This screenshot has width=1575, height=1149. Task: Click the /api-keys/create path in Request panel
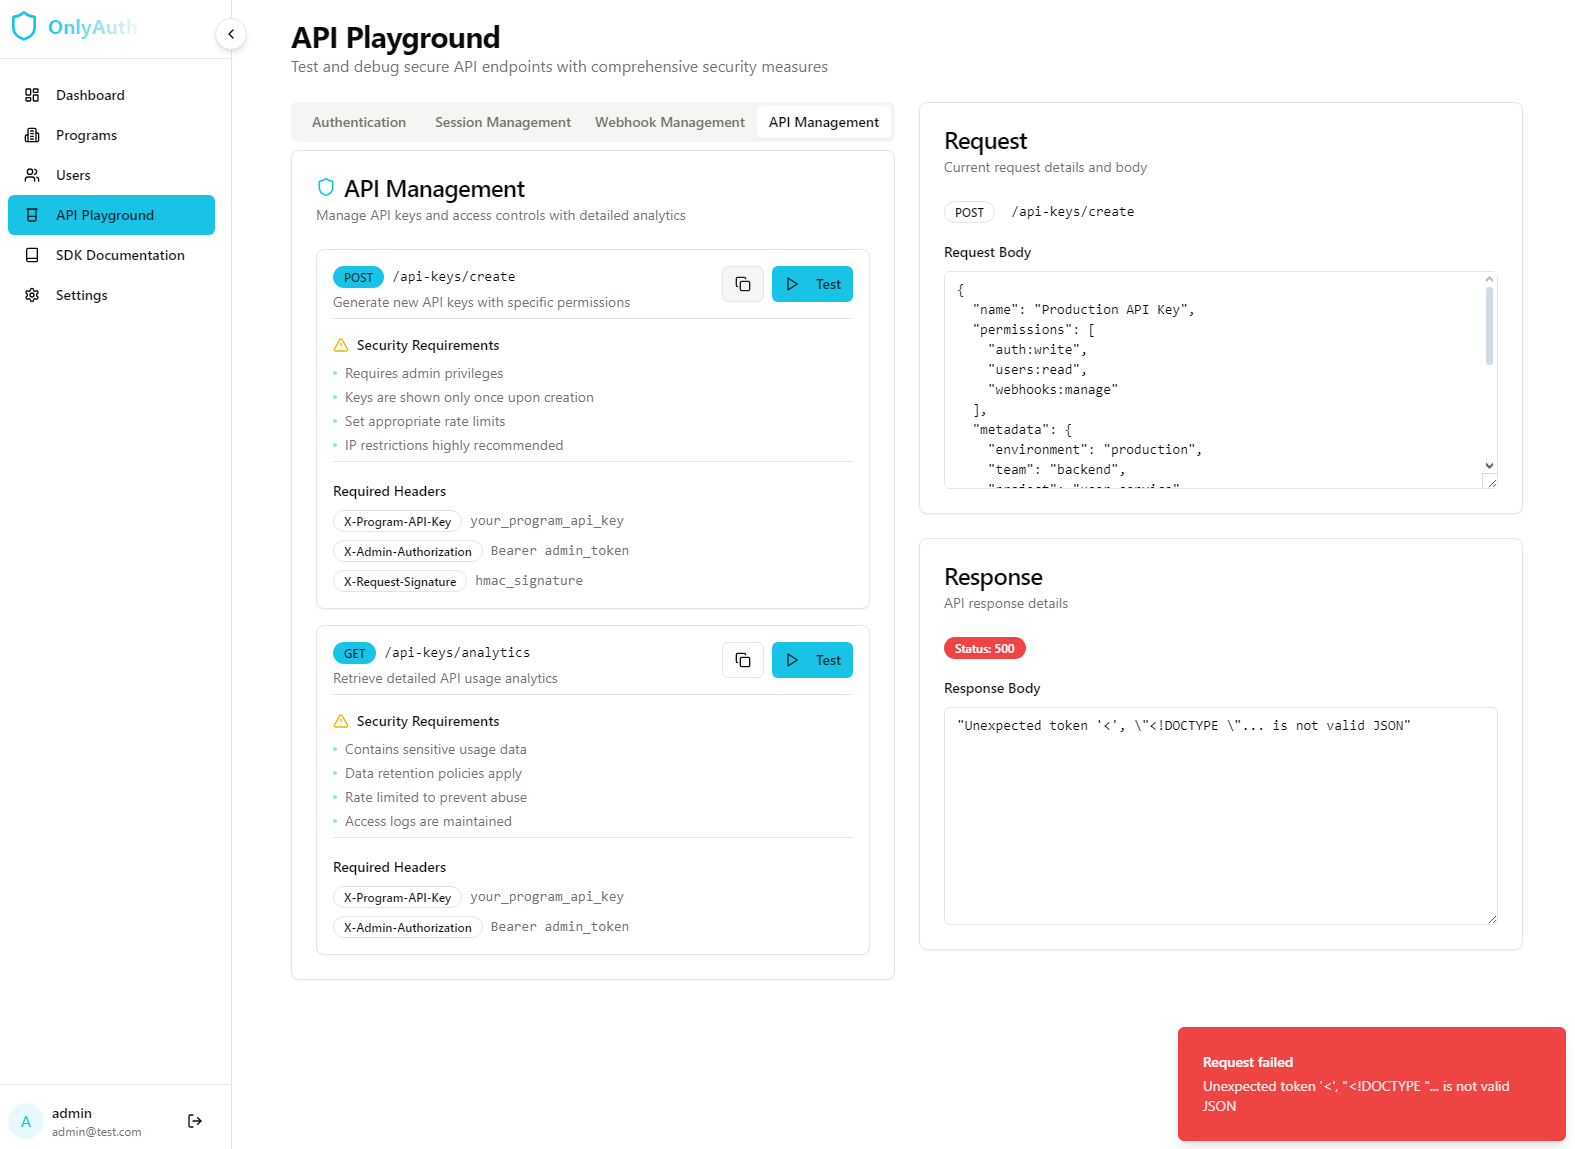[1073, 212]
